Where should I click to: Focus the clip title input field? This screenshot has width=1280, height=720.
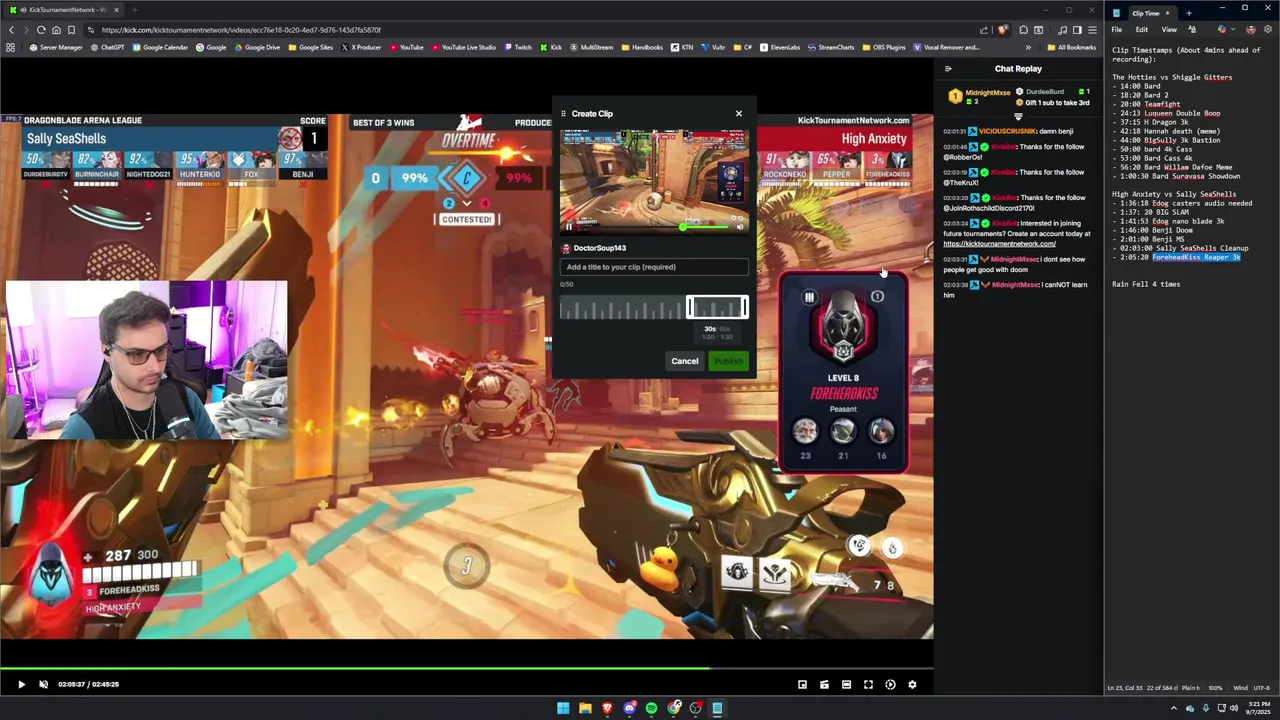(654, 267)
